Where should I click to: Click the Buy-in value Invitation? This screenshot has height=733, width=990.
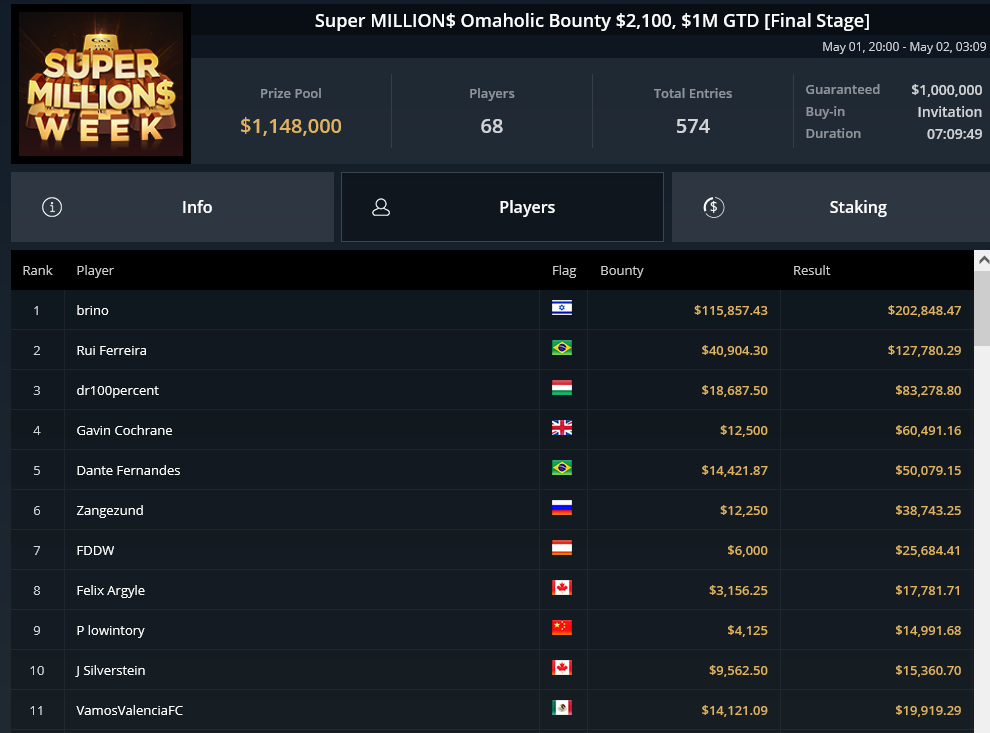pyautogui.click(x=950, y=112)
